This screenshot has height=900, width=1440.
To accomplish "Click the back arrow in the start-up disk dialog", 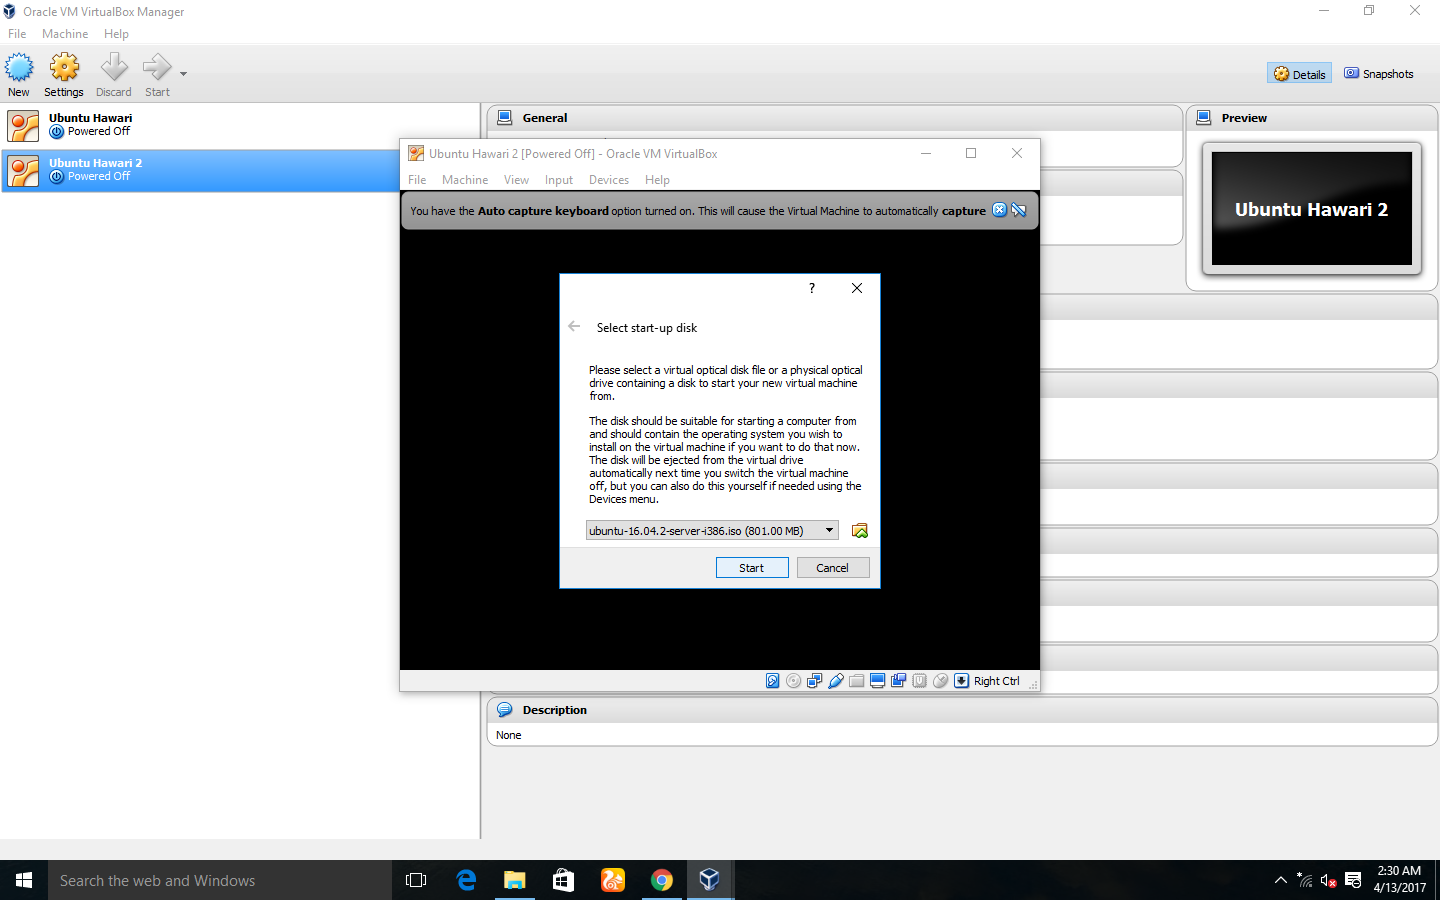I will [574, 326].
